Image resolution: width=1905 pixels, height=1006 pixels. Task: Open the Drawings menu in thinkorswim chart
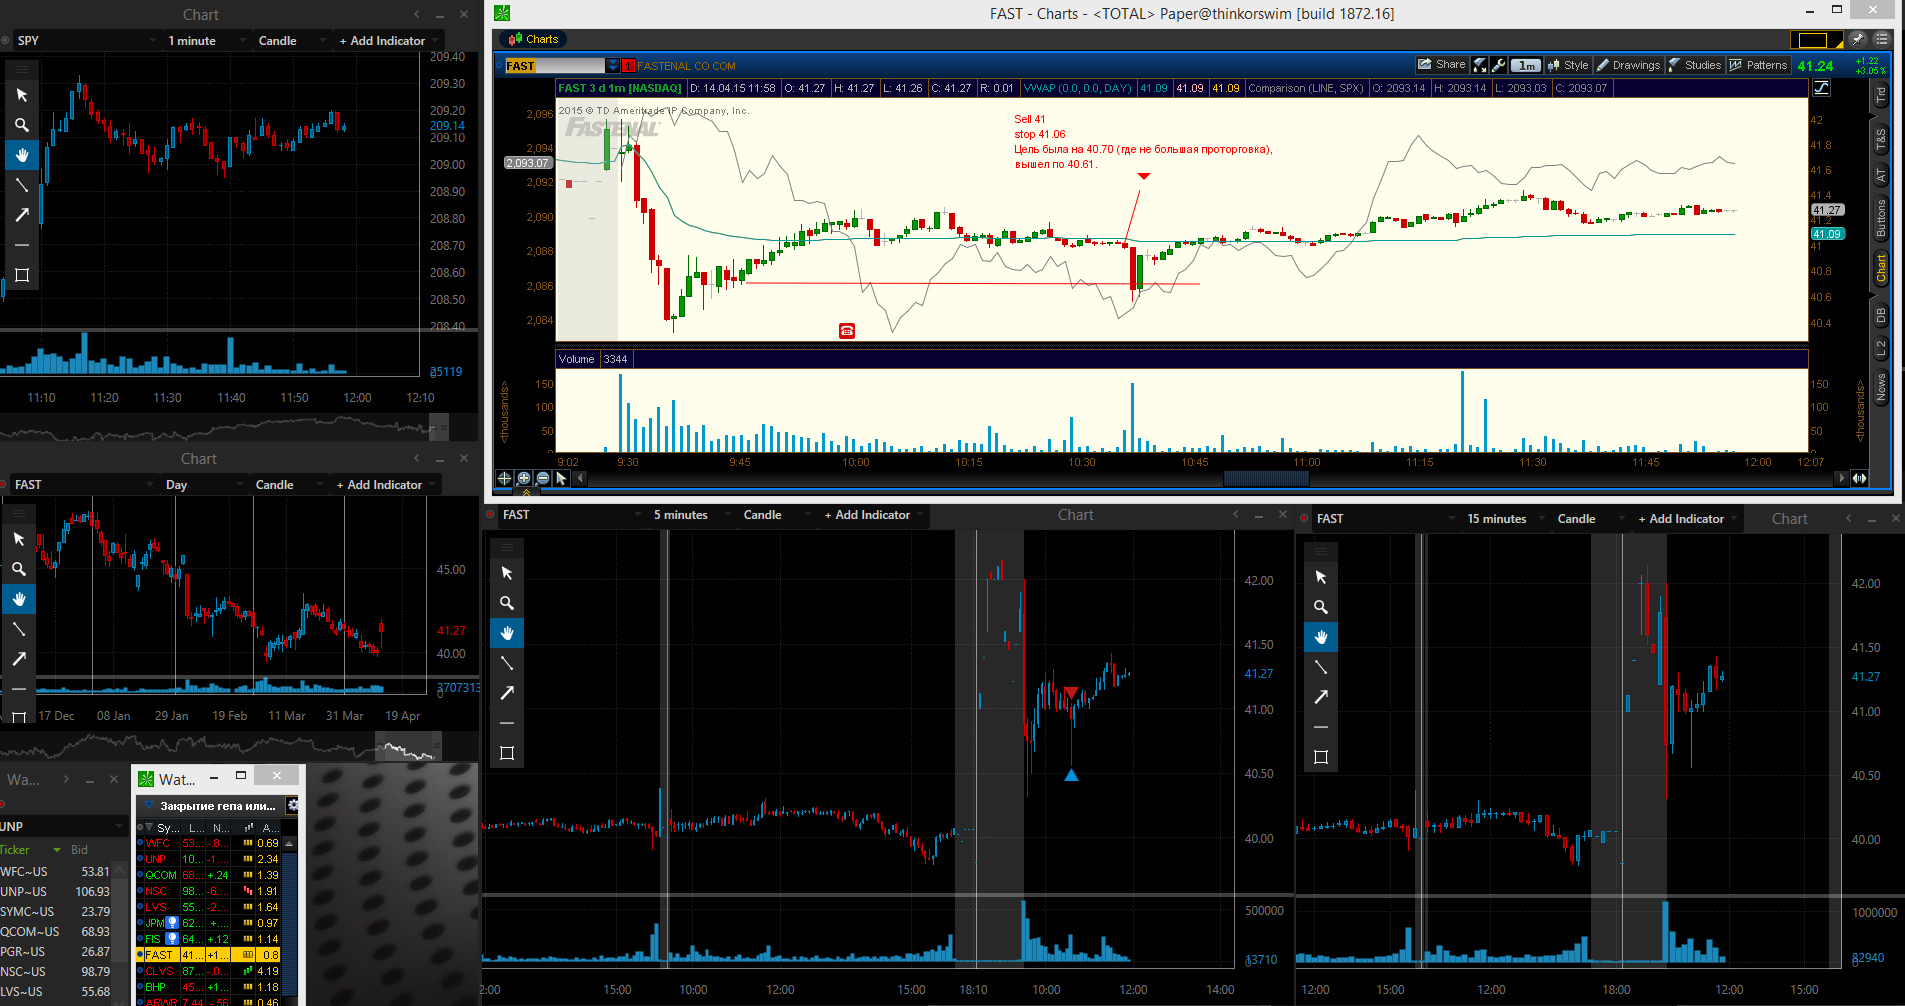(1628, 65)
